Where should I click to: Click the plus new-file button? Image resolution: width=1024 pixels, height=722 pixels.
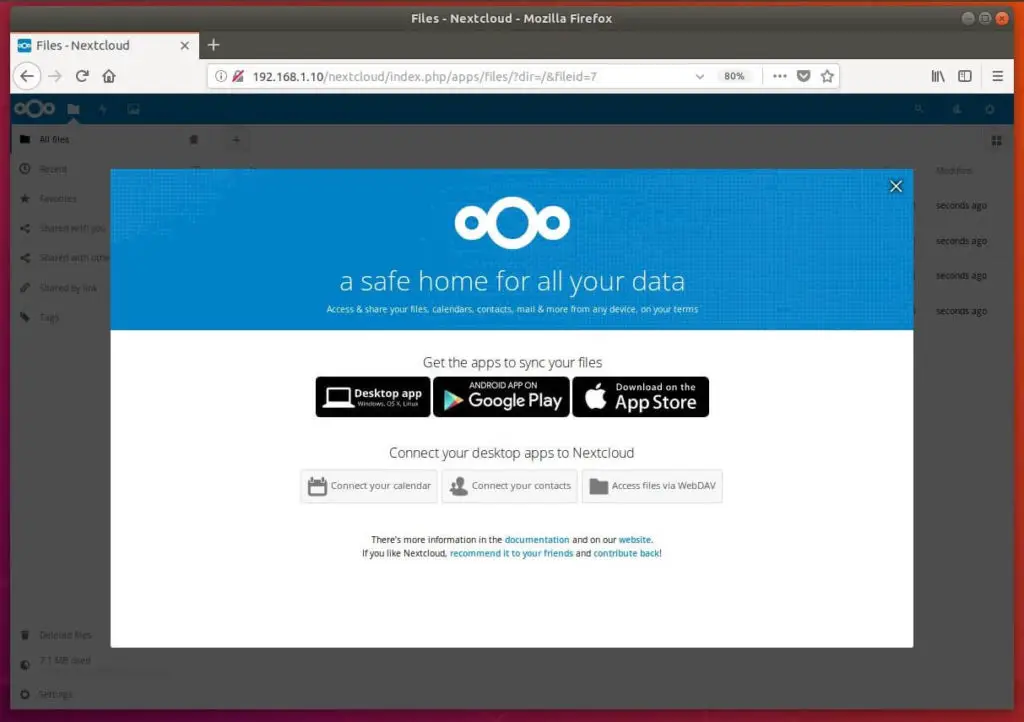(236, 140)
